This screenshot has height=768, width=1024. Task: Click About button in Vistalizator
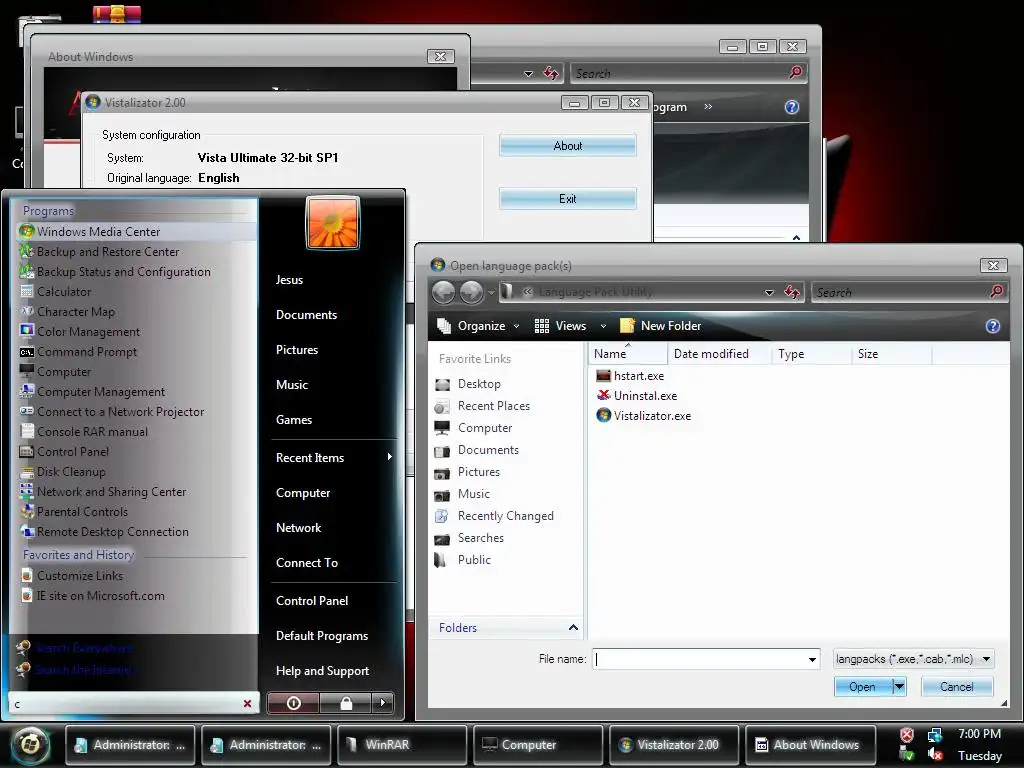point(568,146)
